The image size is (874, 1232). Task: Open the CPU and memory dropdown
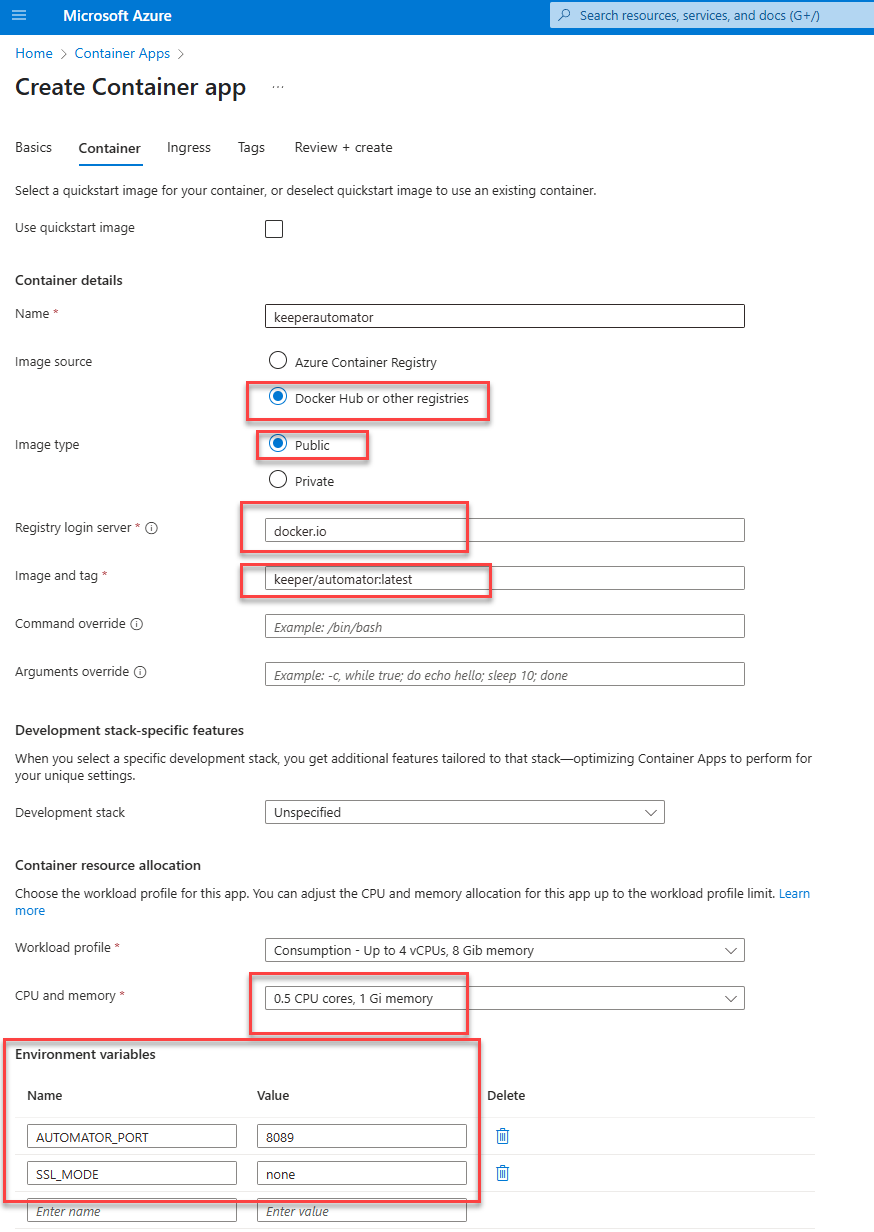[504, 998]
